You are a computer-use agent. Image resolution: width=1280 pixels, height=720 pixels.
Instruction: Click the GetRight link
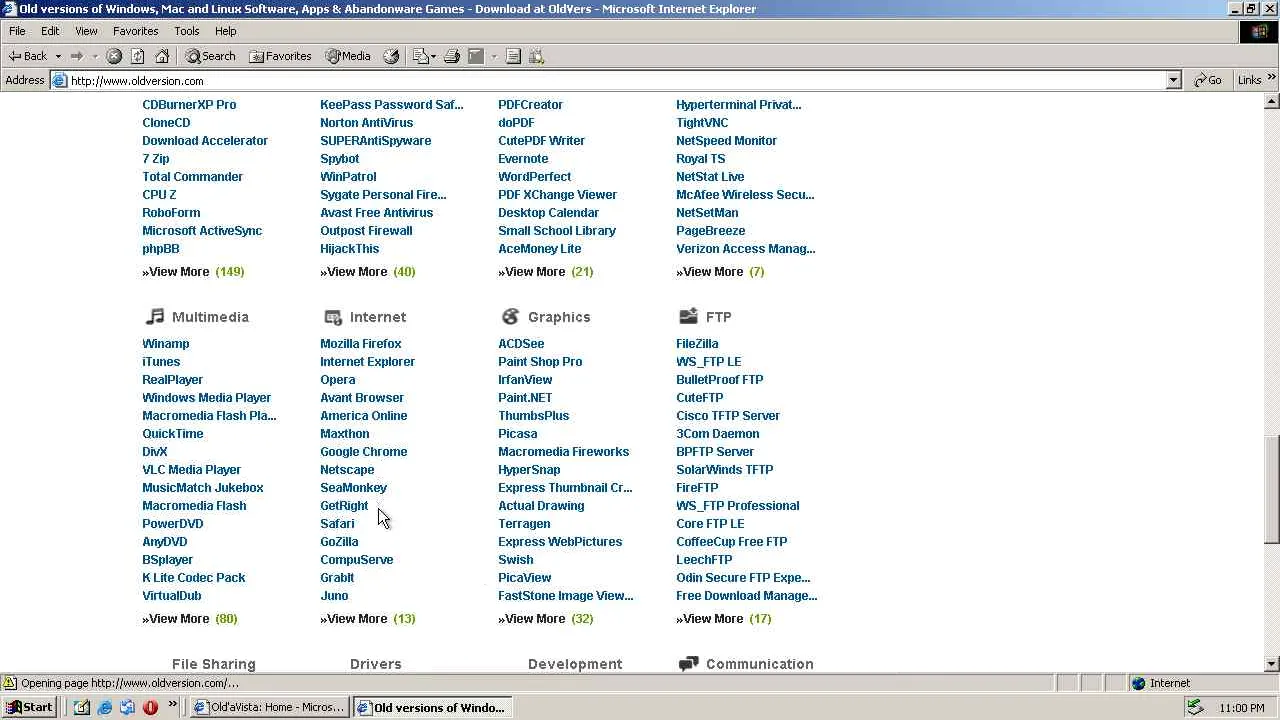(x=344, y=506)
